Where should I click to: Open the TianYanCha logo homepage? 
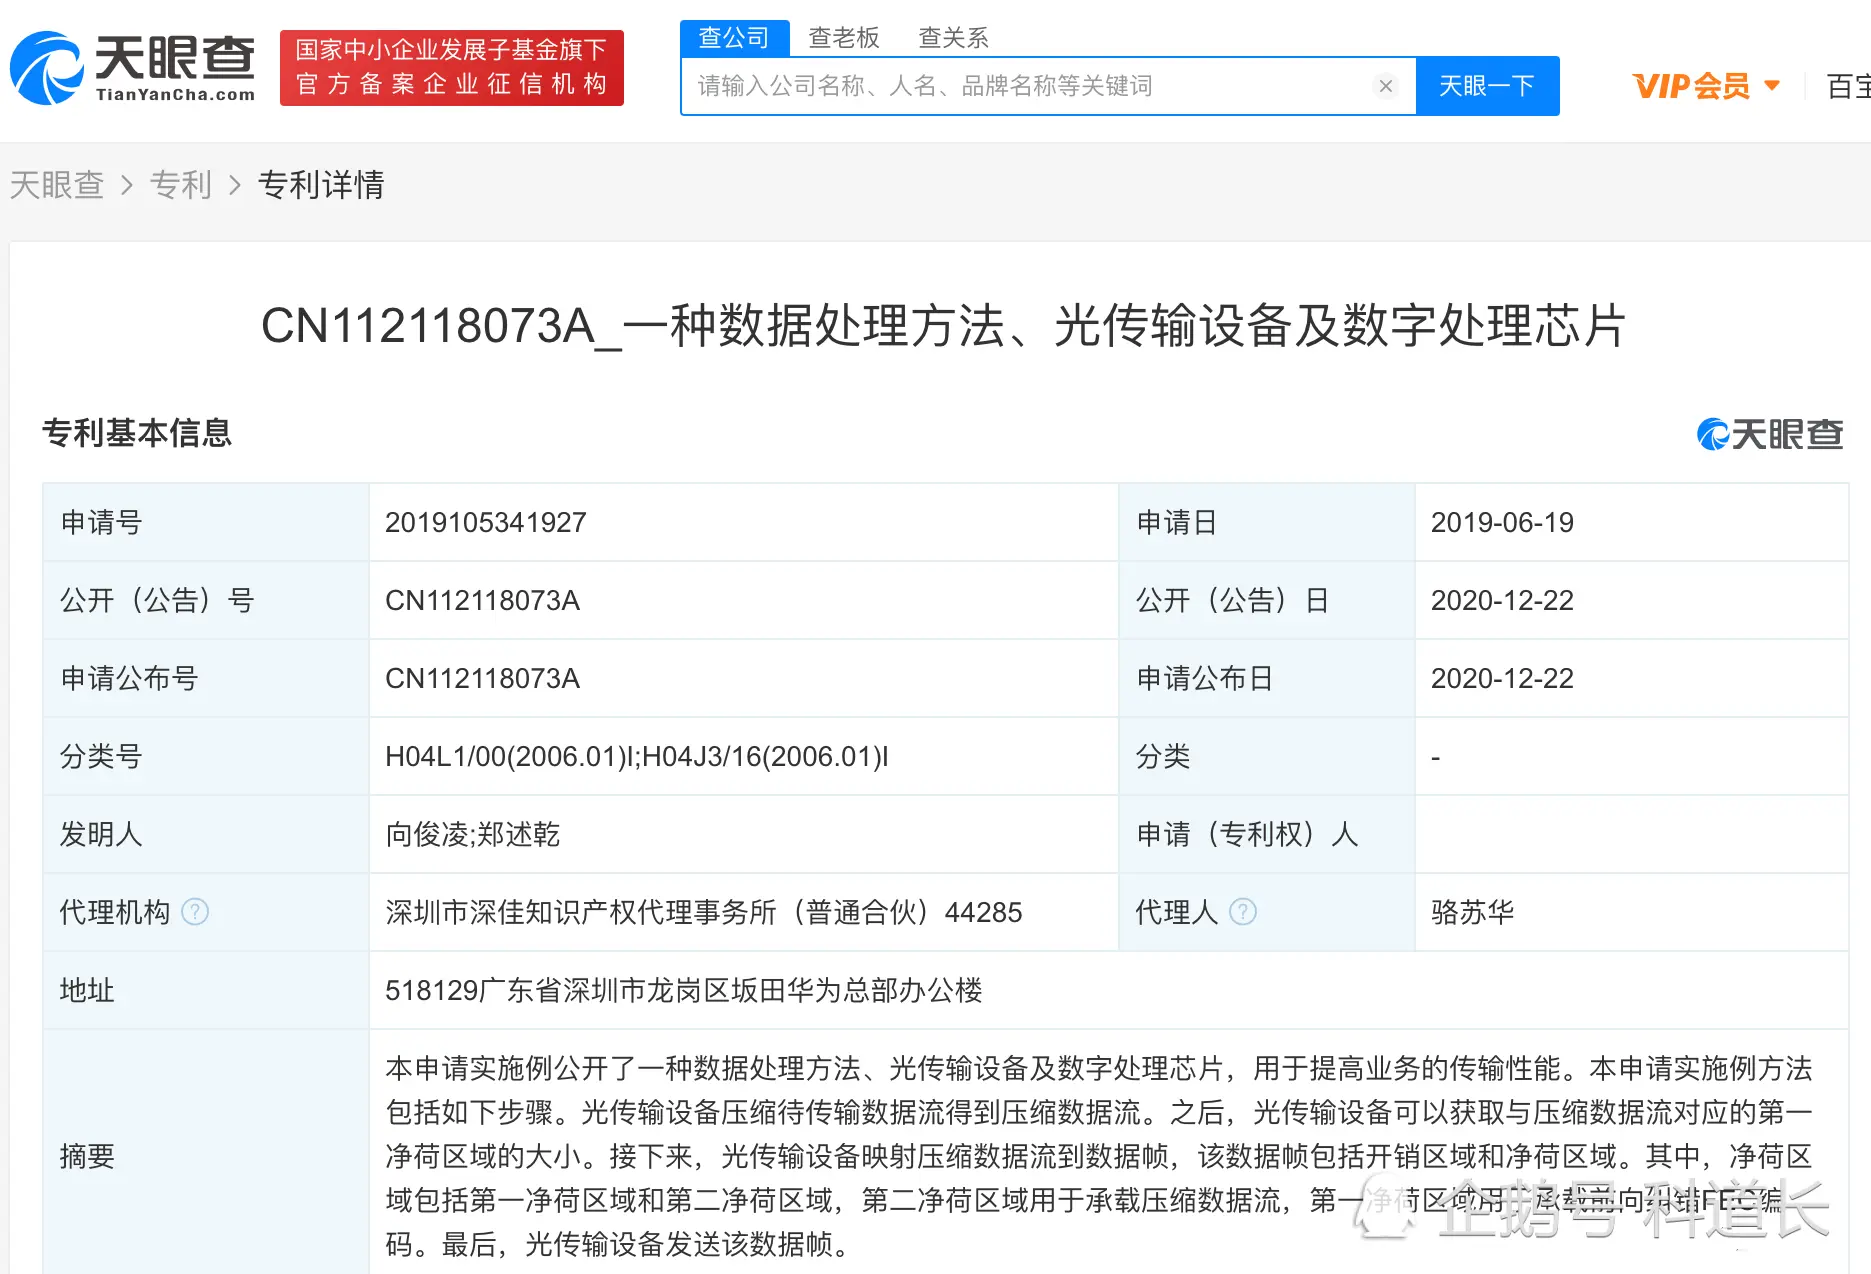click(x=132, y=68)
